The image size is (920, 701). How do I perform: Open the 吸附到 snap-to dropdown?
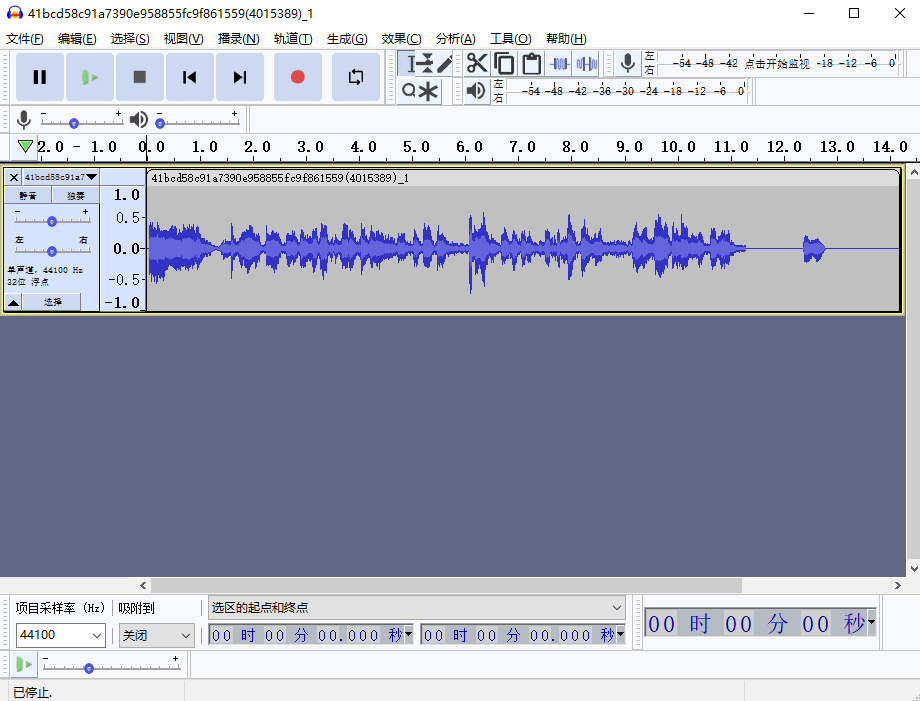coord(157,635)
